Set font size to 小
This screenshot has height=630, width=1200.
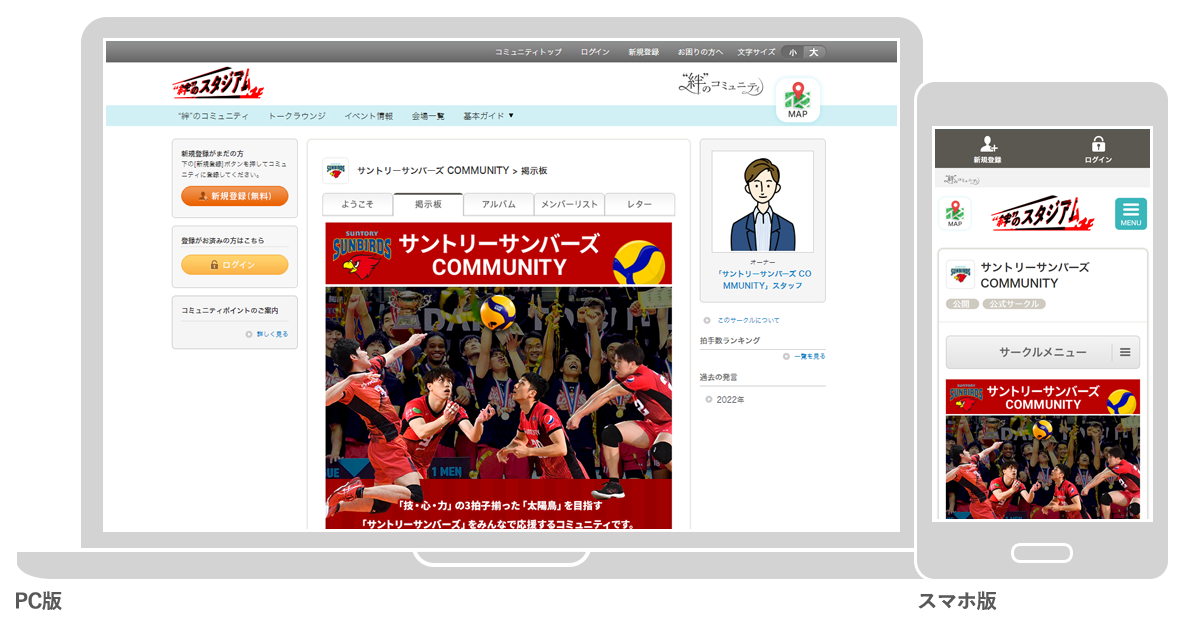793,52
